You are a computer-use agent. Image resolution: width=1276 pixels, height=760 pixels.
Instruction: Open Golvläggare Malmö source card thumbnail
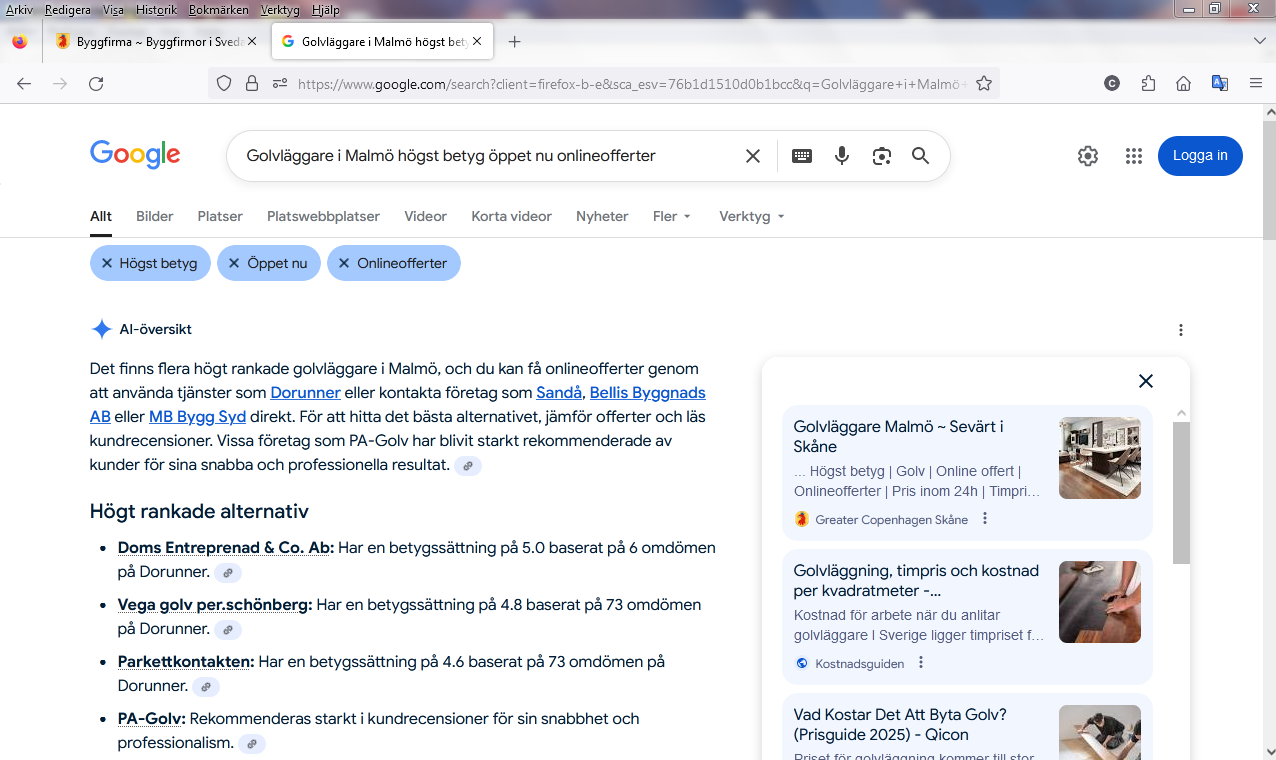[x=1099, y=458]
